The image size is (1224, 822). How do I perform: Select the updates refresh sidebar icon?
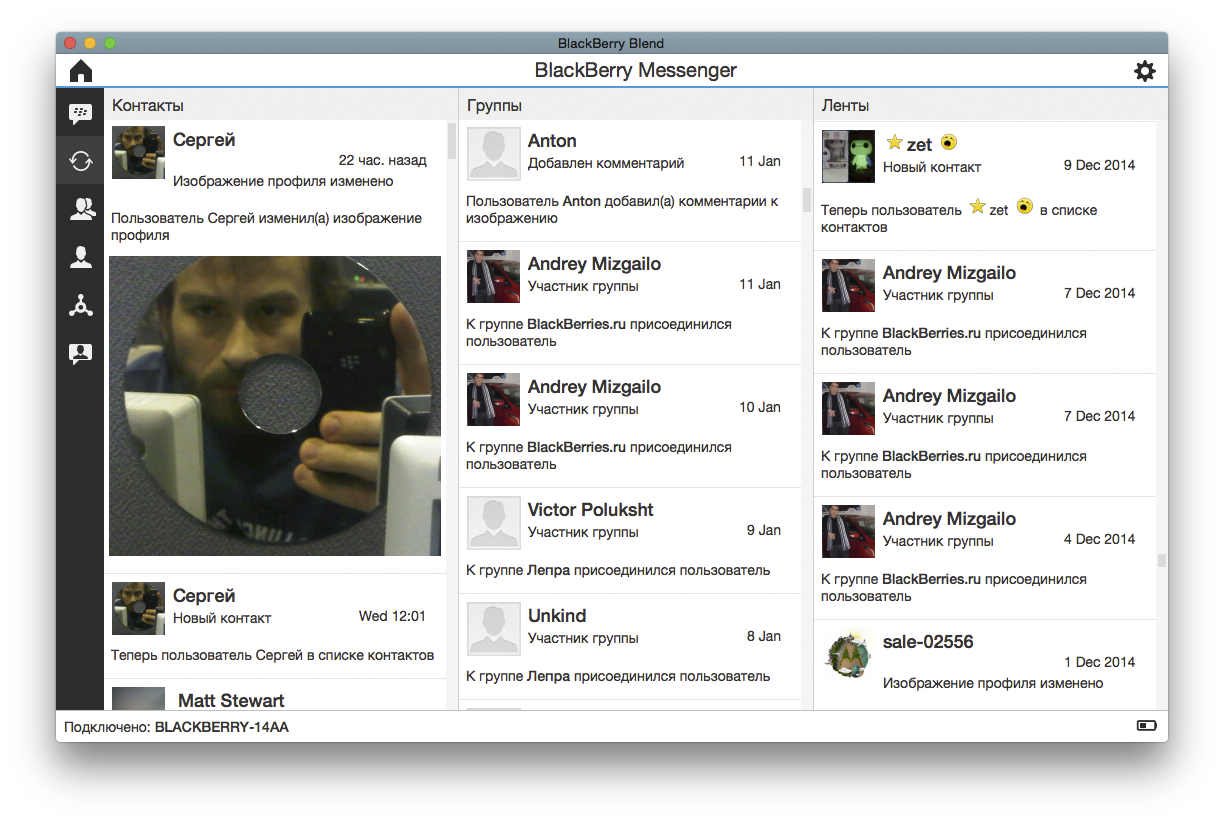coord(80,160)
